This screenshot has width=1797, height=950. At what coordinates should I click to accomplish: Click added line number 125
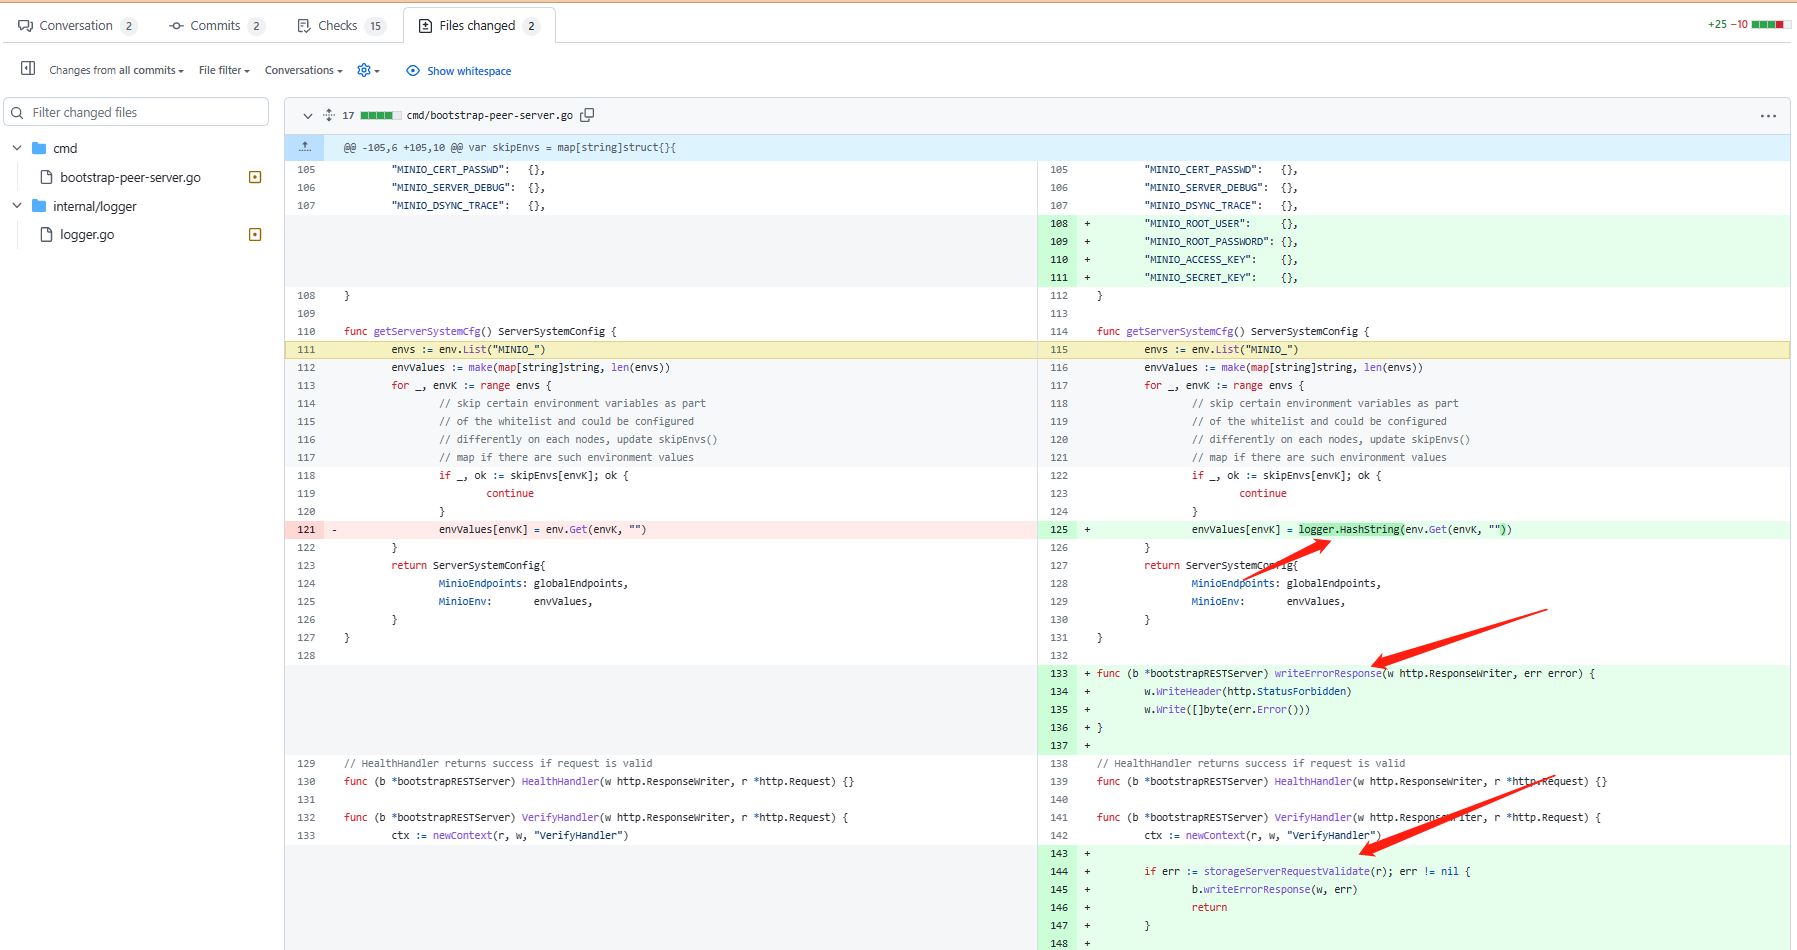coord(1059,529)
